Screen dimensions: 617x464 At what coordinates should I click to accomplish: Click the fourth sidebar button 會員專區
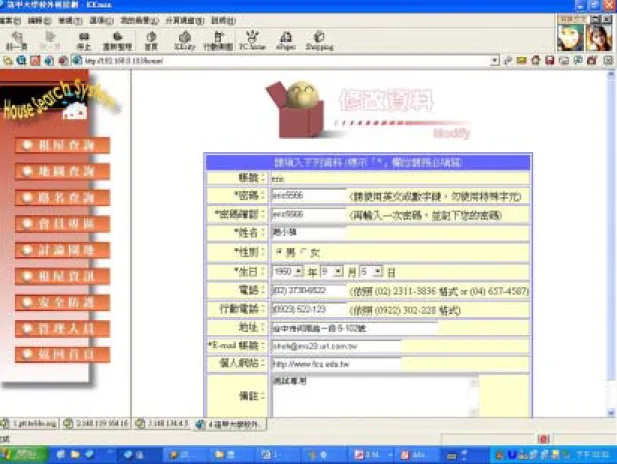63,224
